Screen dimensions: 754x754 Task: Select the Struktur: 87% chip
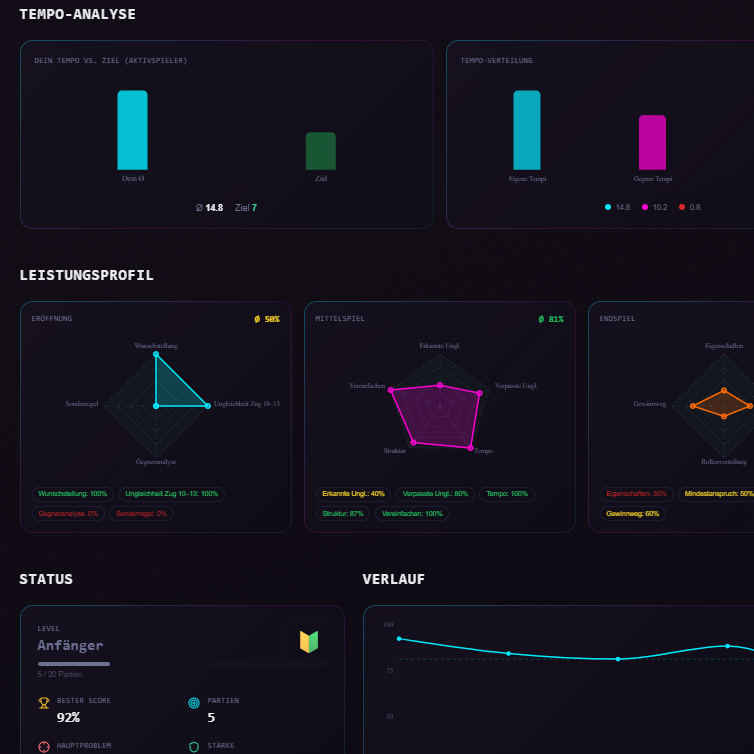click(x=343, y=513)
